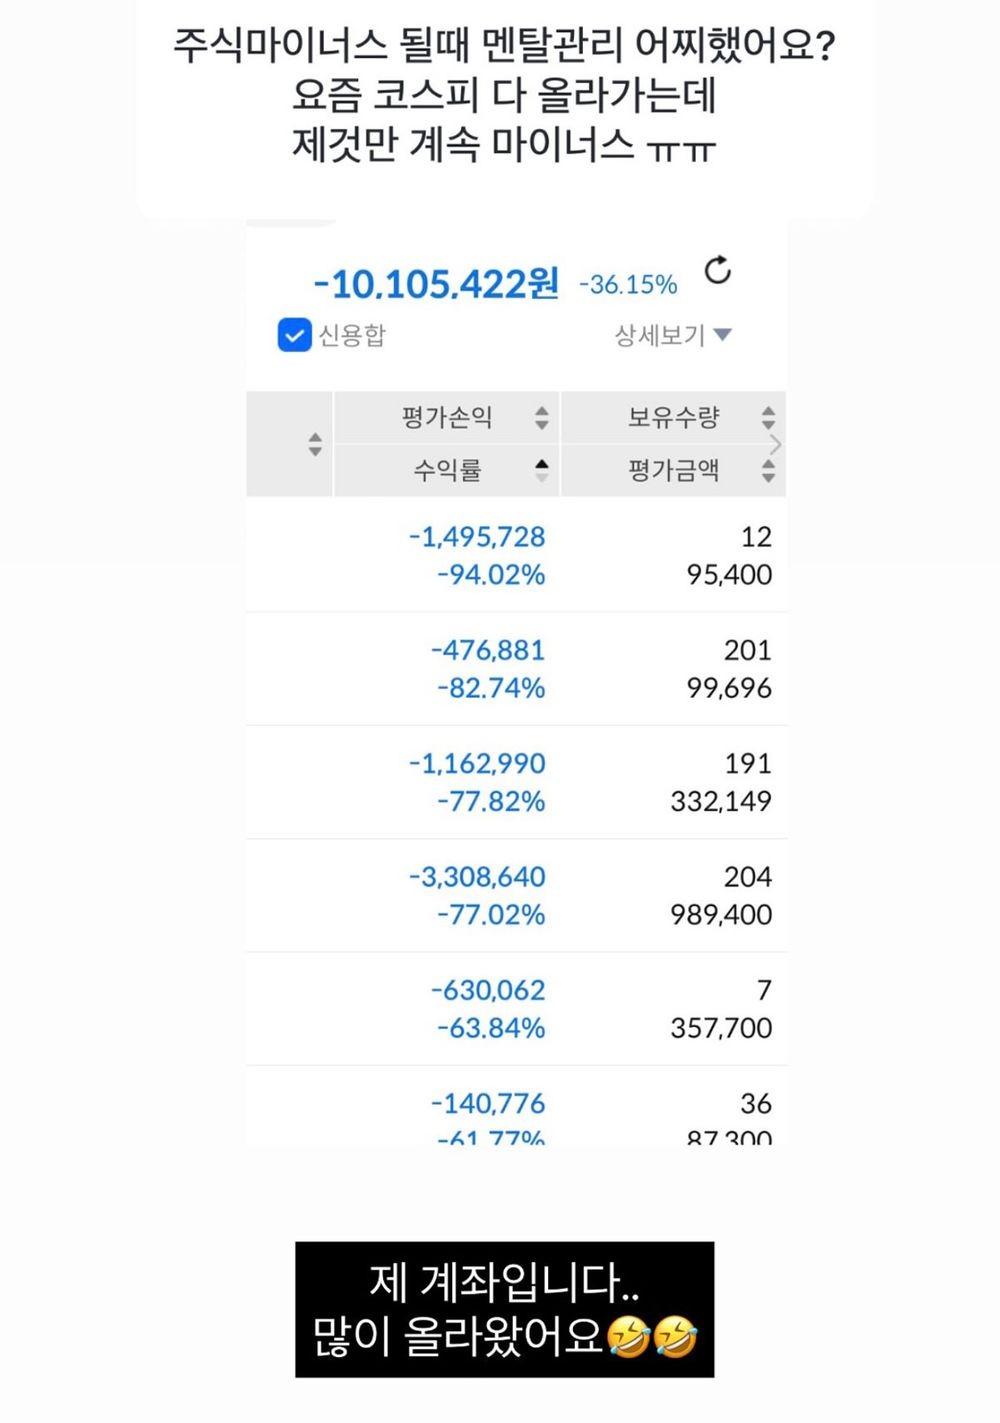1000x1423 pixels.
Task: Open the holding with -140,776 loss
Action: pos(517,1107)
